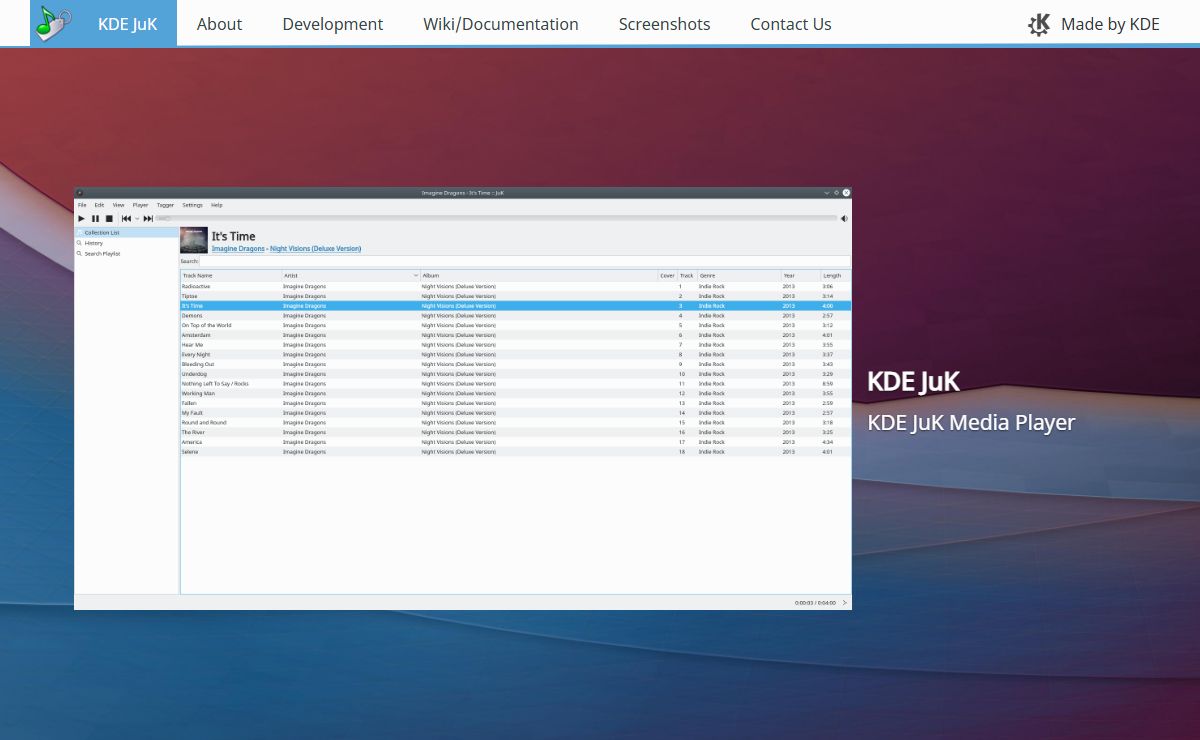Click the History magnifier icon in sidebar
This screenshot has width=1200, height=740.
point(79,243)
